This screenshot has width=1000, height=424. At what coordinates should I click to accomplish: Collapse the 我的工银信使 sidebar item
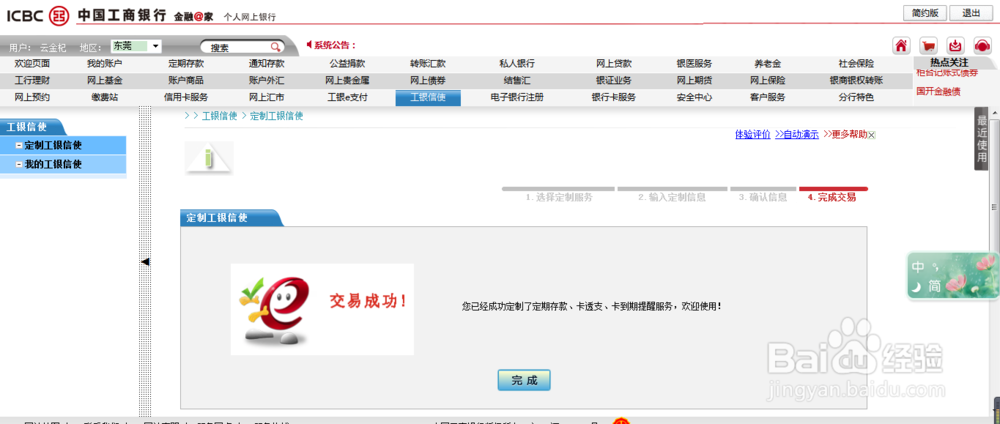click(x=18, y=164)
